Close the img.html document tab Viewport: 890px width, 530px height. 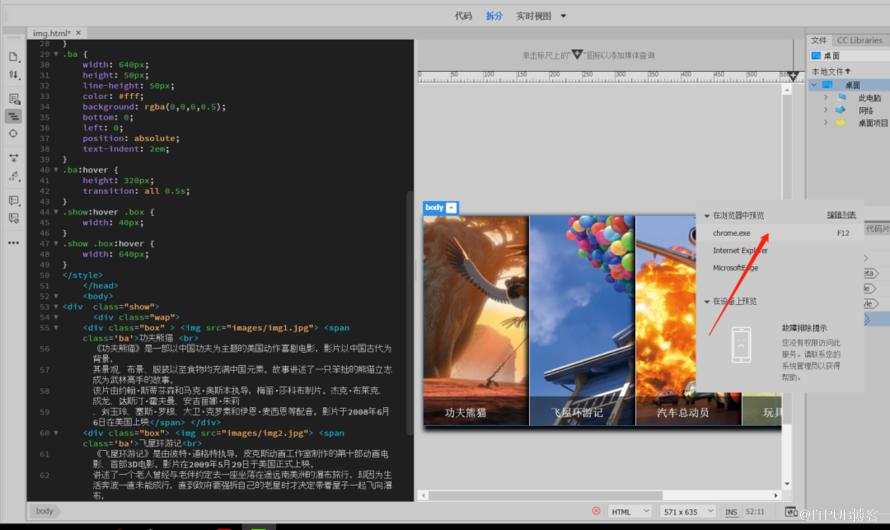click(78, 33)
